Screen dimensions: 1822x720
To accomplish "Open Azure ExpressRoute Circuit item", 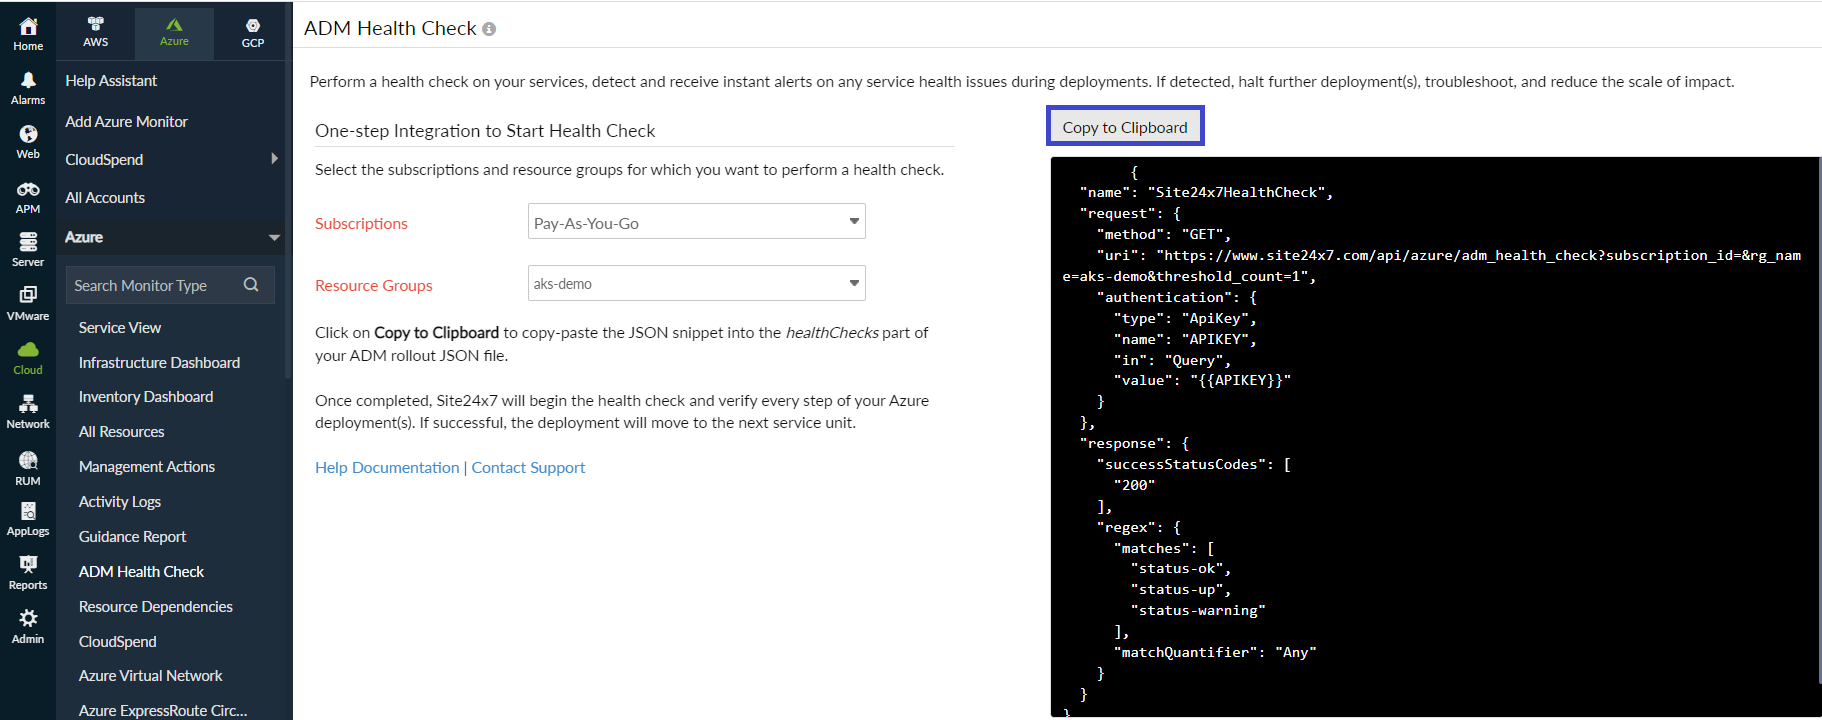I will (x=163, y=711).
